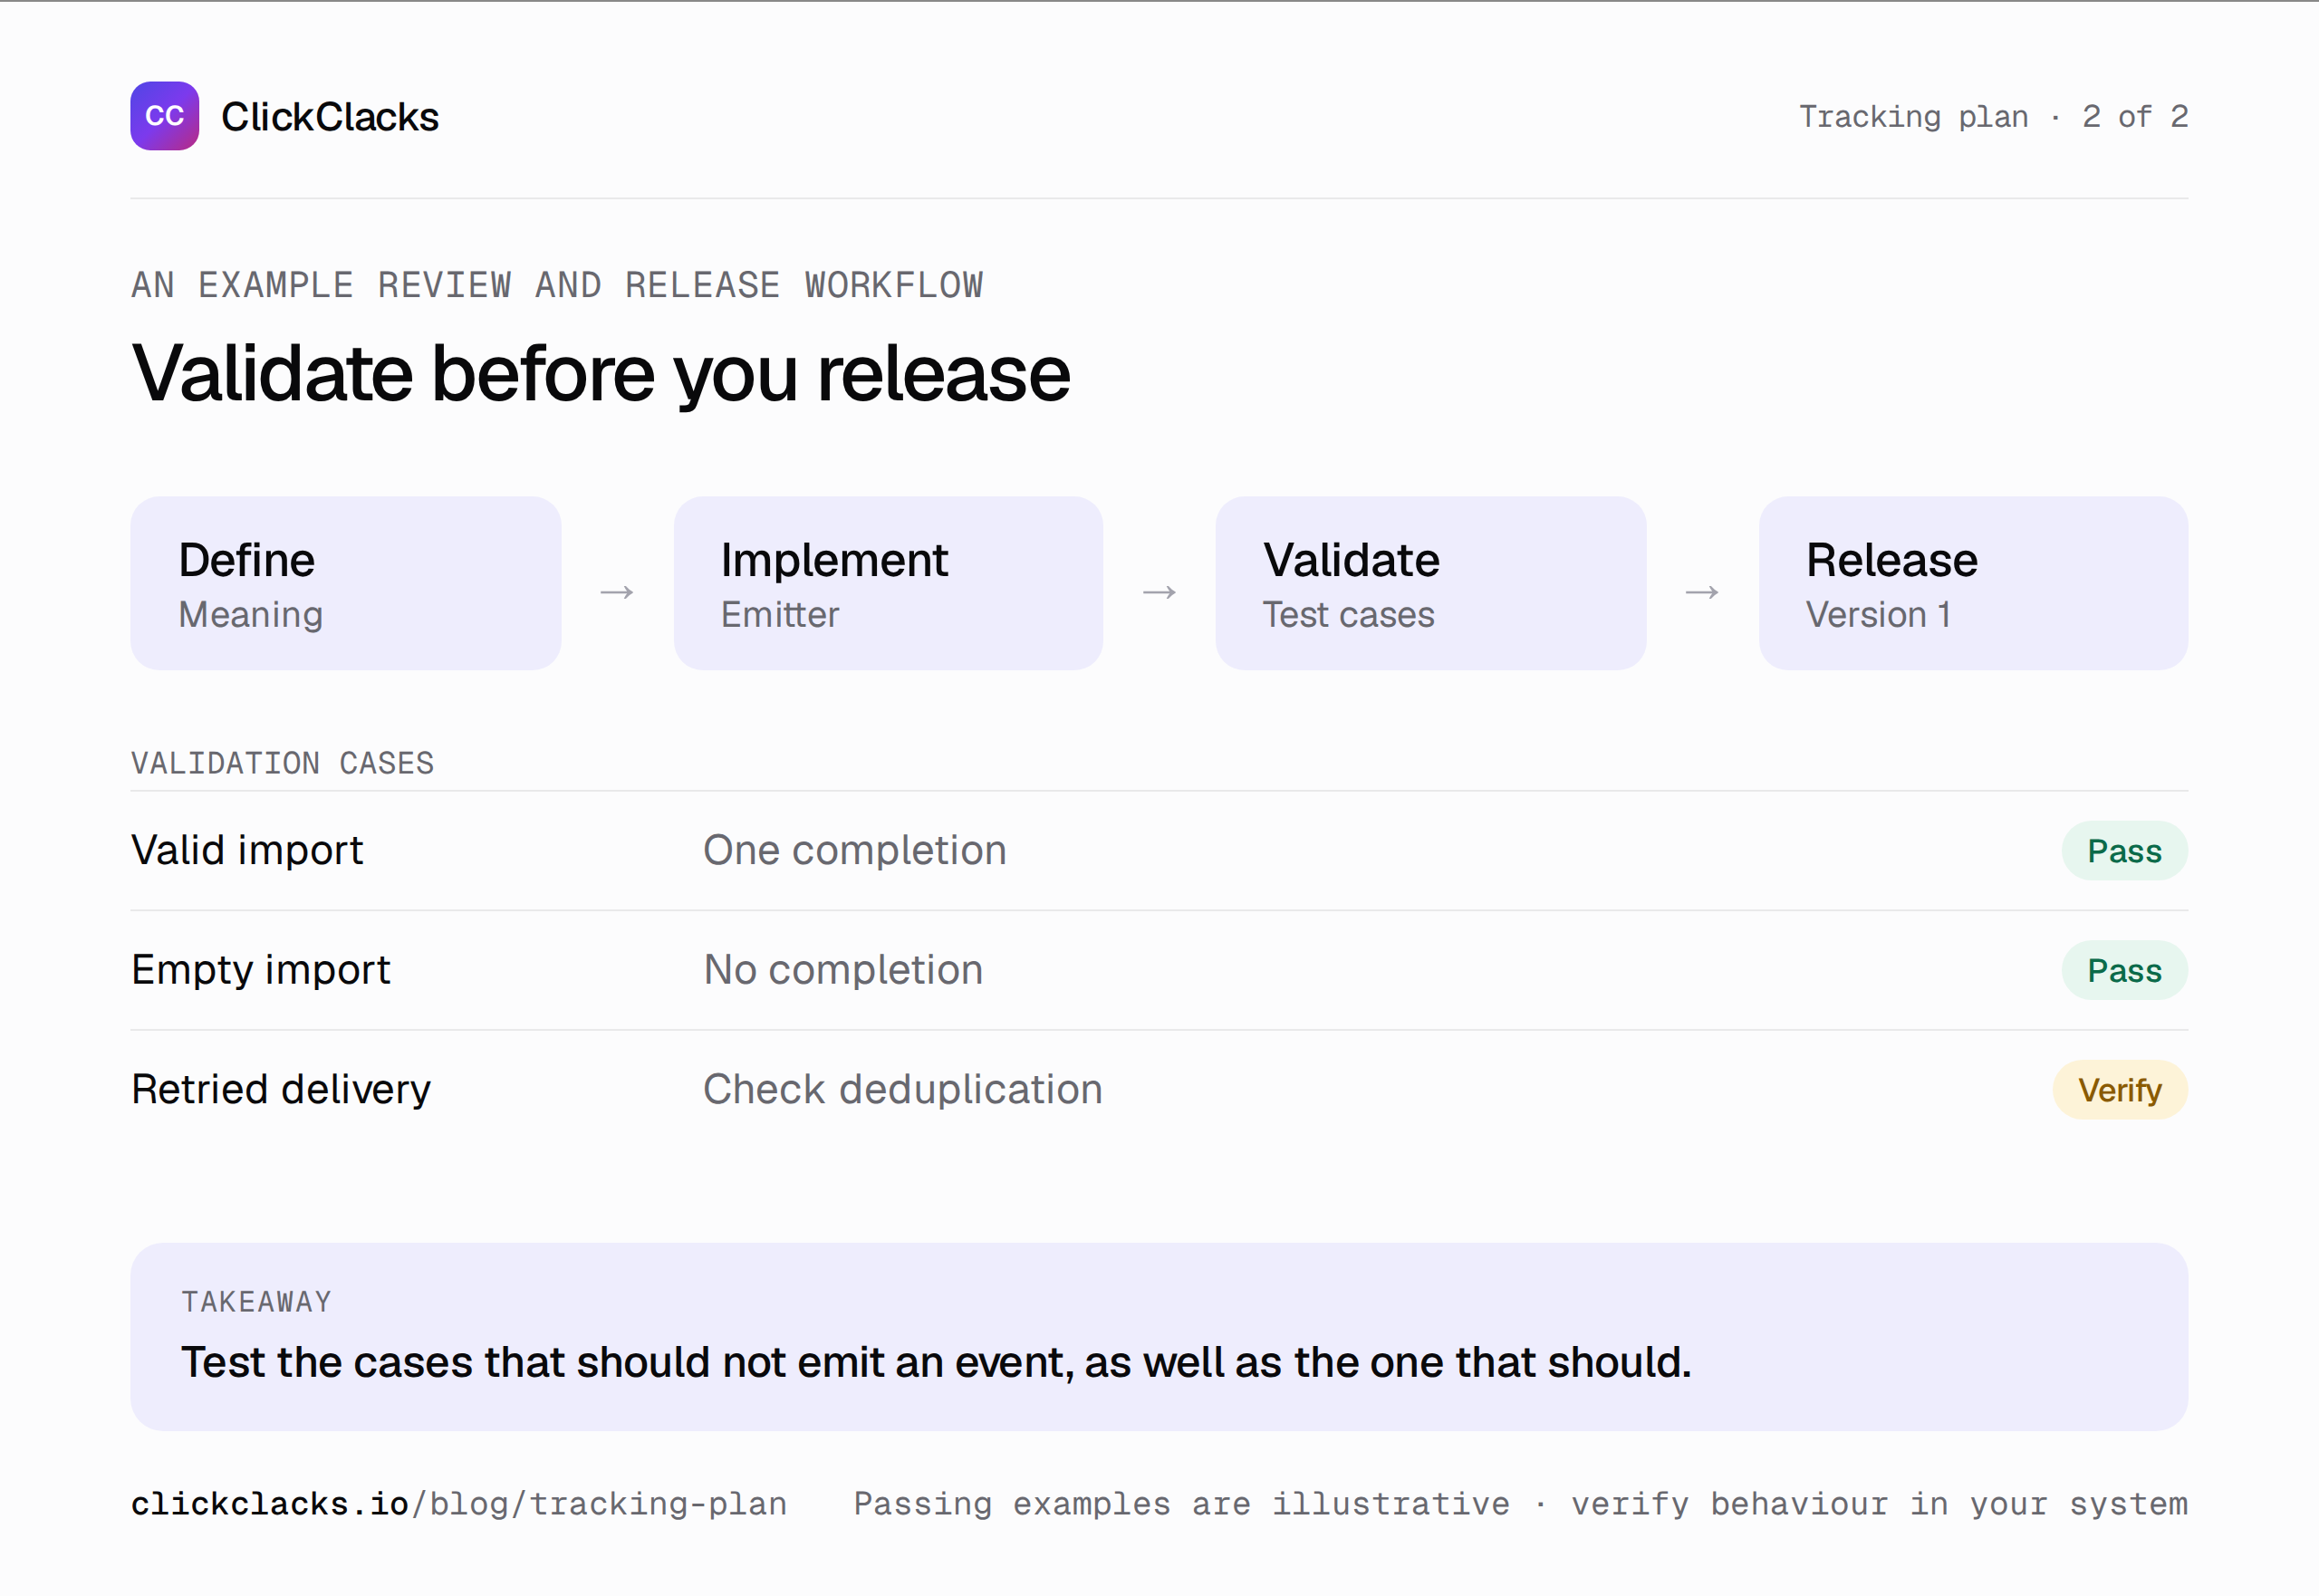Click the 'Version 1' text under Release
The height and width of the screenshot is (1596, 2319).
(x=1878, y=615)
